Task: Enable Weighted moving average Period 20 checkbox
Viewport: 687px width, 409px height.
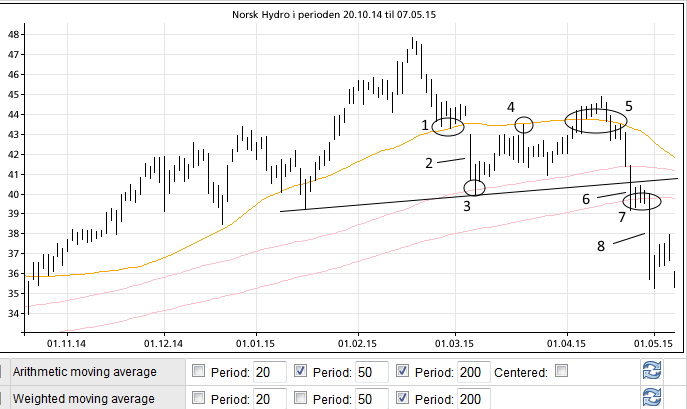Action: 199,399
